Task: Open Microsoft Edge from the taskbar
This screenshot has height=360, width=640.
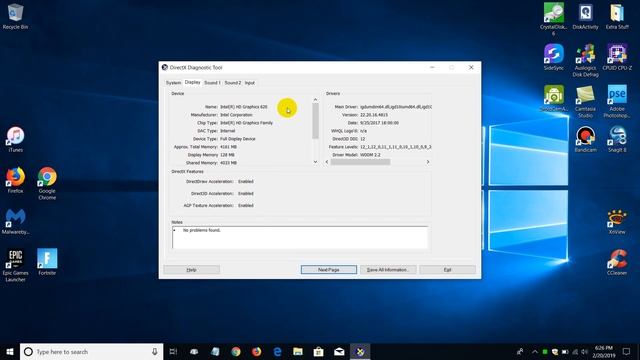Action: coord(277,351)
